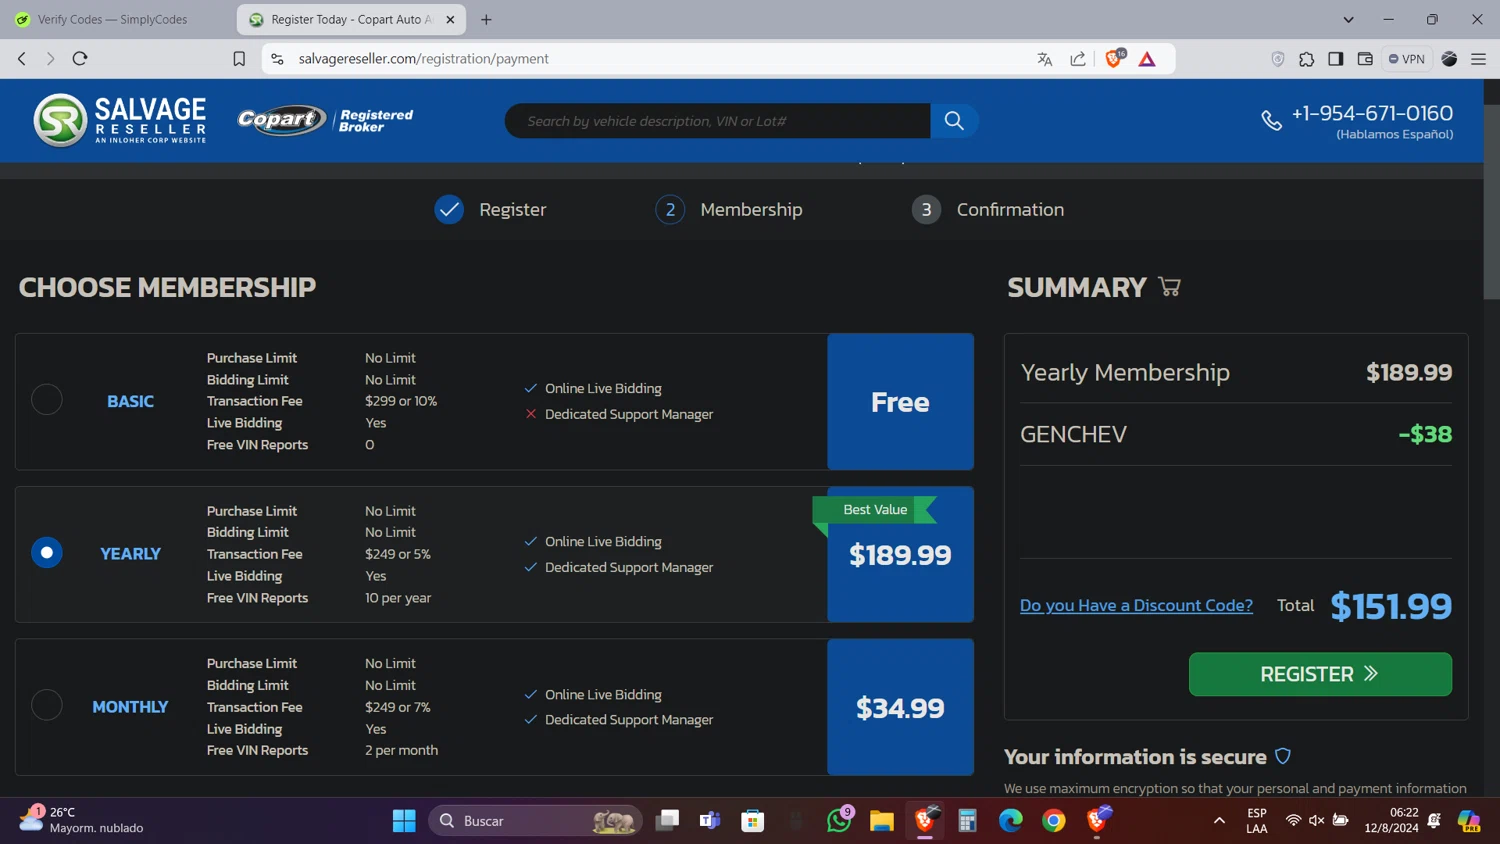
Task: Click the Membership step 2 label
Action: (x=751, y=209)
